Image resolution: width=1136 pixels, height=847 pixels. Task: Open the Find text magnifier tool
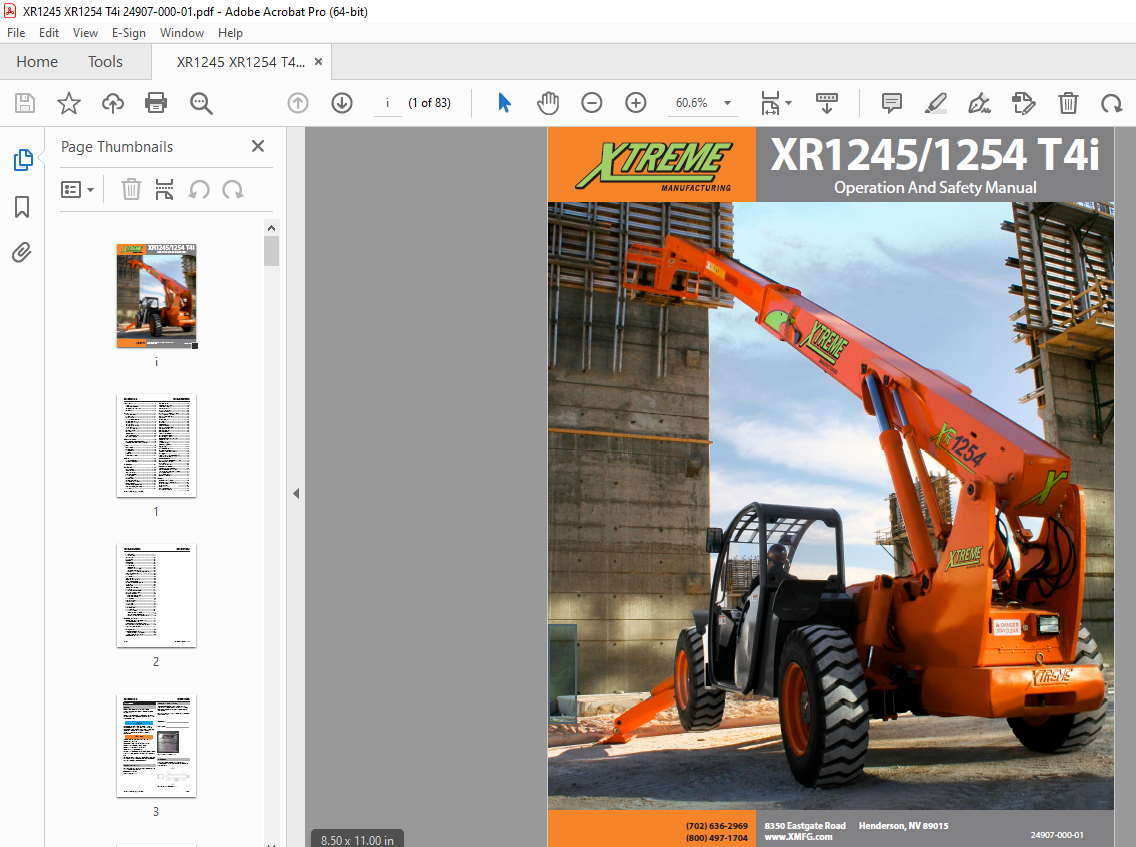(x=201, y=103)
